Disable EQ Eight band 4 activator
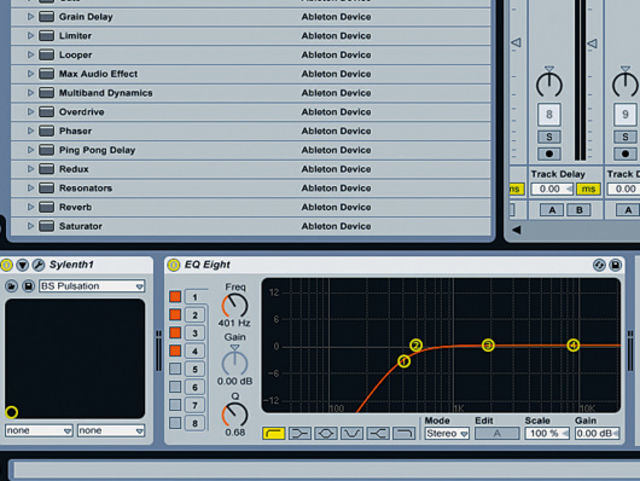The image size is (640, 481). [x=176, y=350]
